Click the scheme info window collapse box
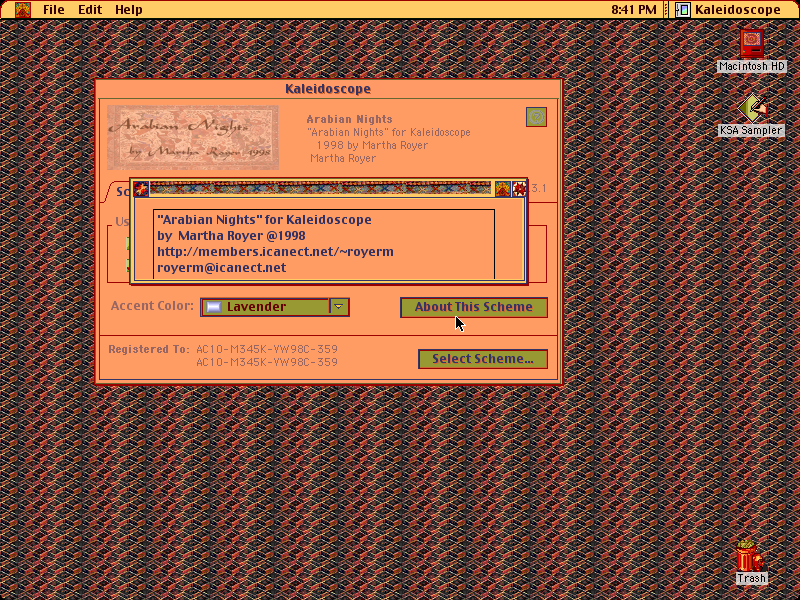800x600 pixels. pos(519,189)
